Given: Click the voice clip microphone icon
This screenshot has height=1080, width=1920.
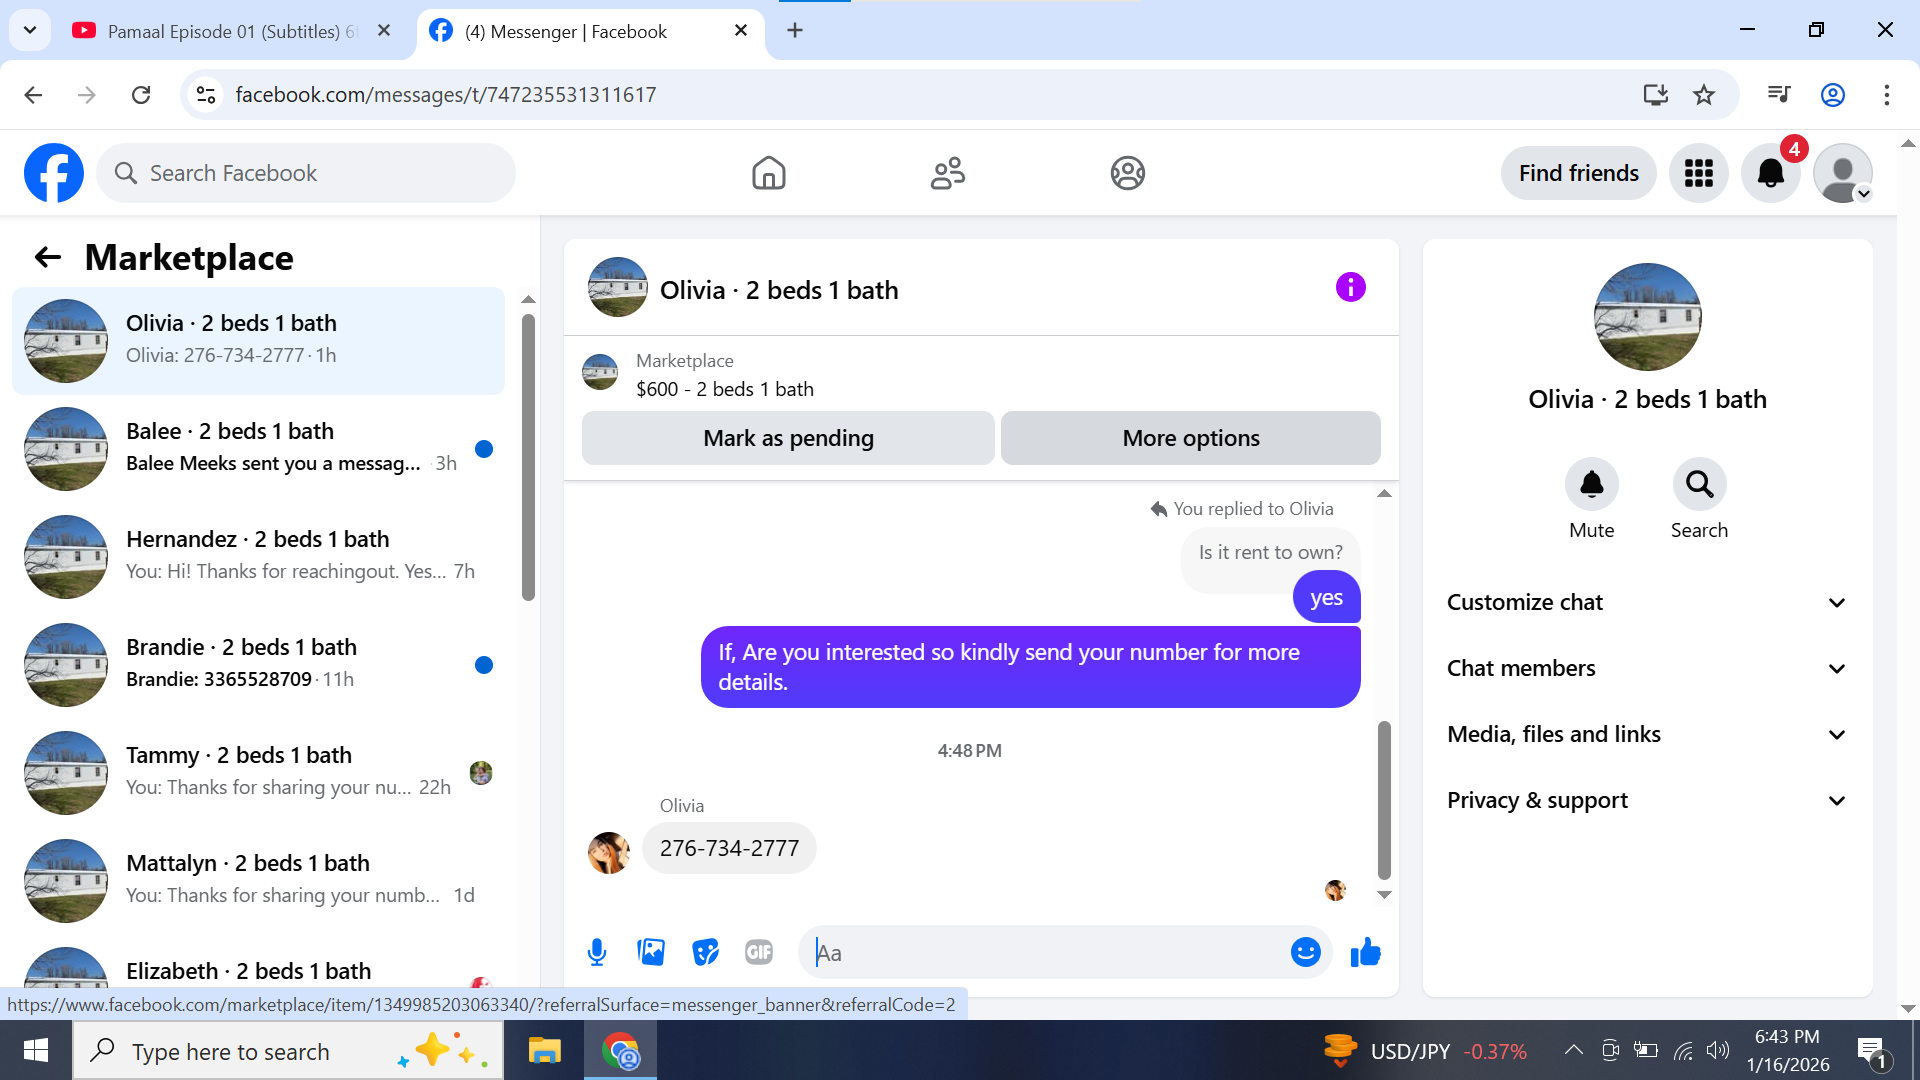Looking at the screenshot, I should click(x=597, y=952).
